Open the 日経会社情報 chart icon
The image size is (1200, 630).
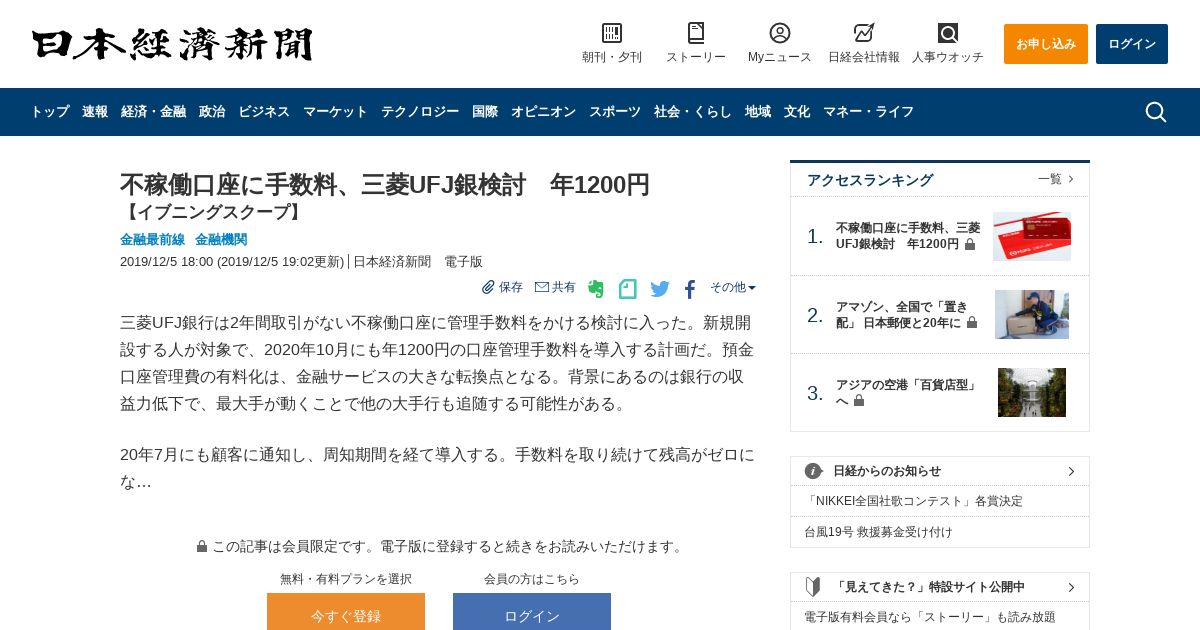click(x=864, y=33)
